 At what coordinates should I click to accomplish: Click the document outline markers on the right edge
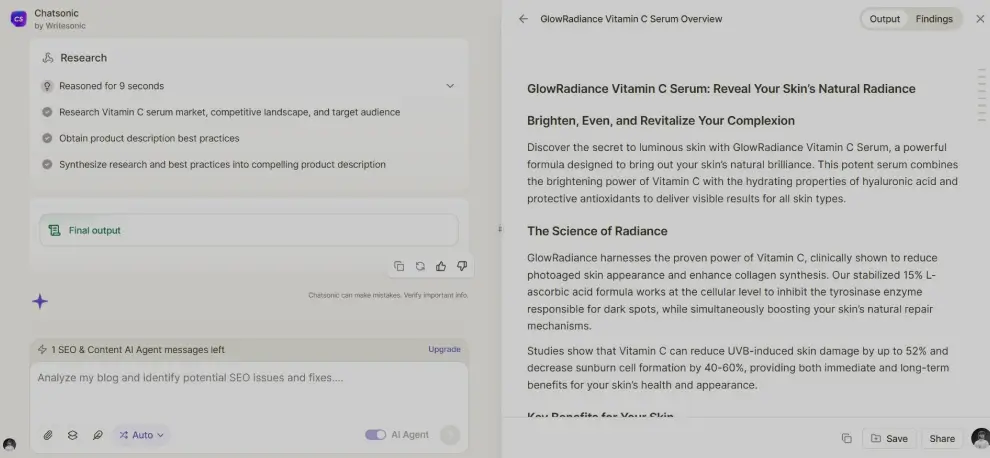982,95
